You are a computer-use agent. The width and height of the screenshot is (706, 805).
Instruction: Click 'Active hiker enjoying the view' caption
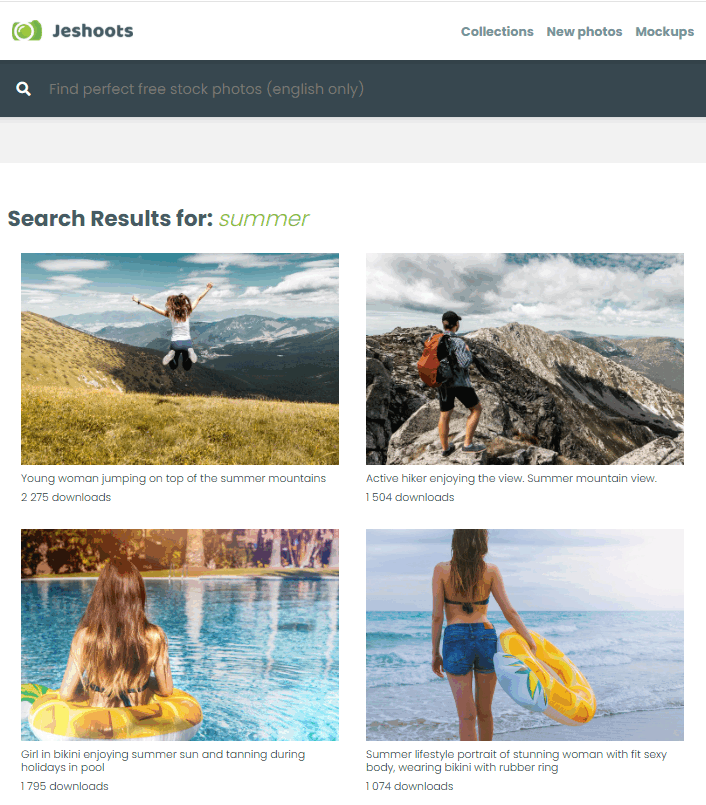(511, 478)
